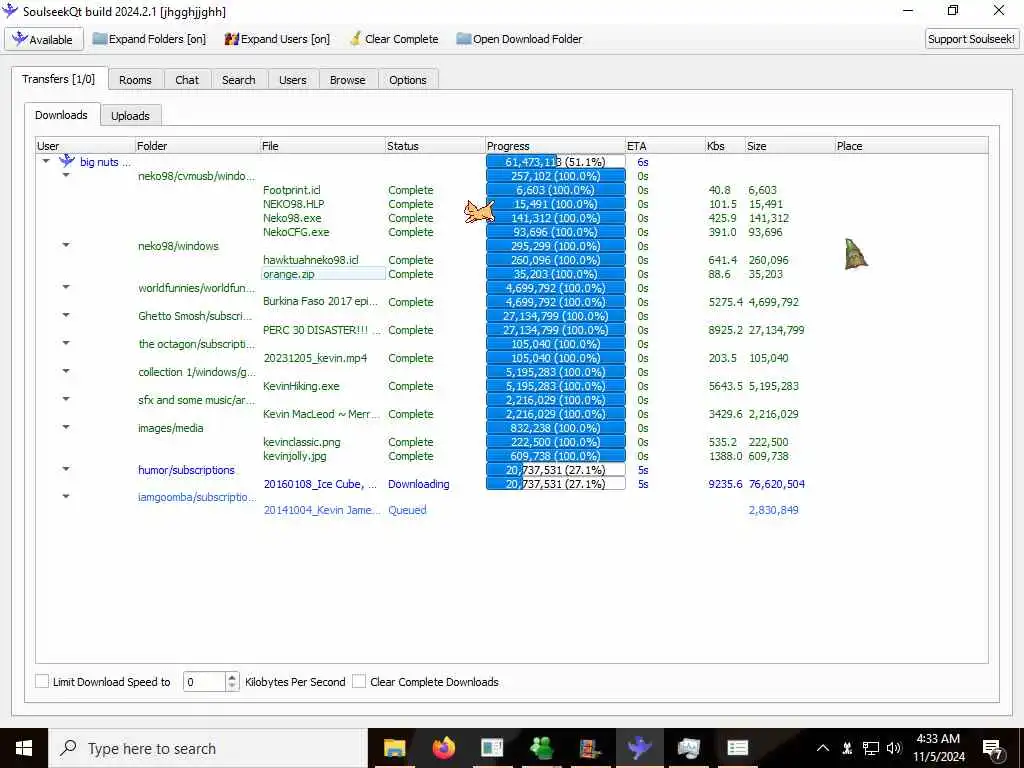This screenshot has height=768, width=1024.
Task: Switch to the Transfers [1/0] tab
Action: 59,79
